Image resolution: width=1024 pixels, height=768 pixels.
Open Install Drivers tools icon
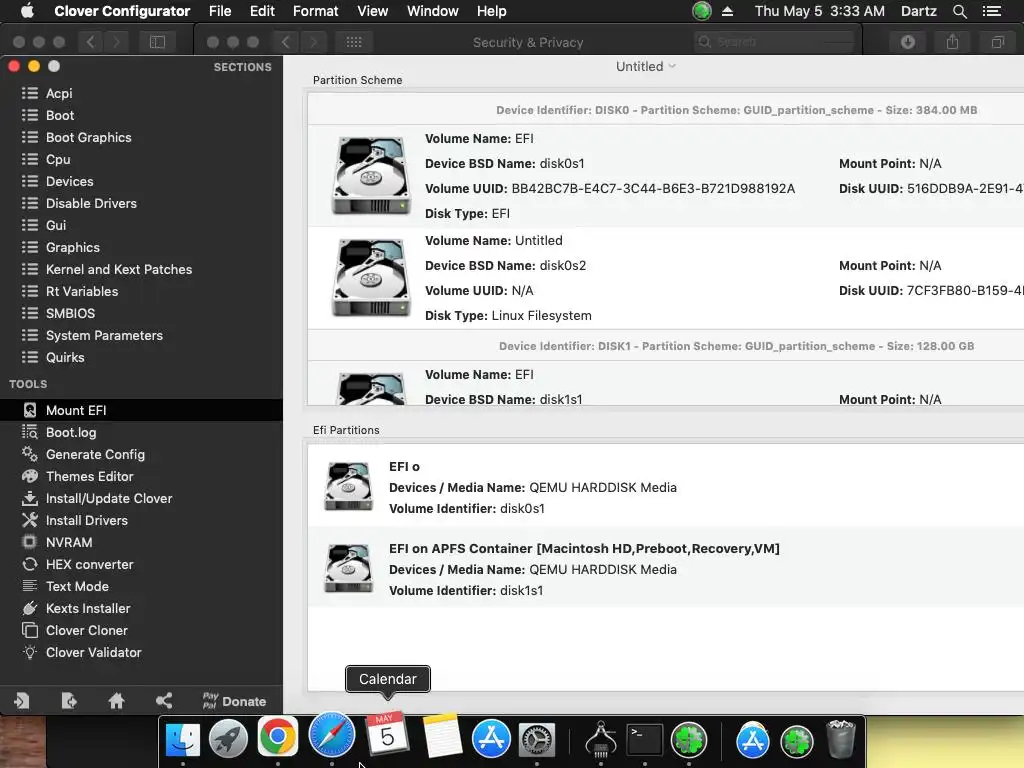pyautogui.click(x=30, y=520)
